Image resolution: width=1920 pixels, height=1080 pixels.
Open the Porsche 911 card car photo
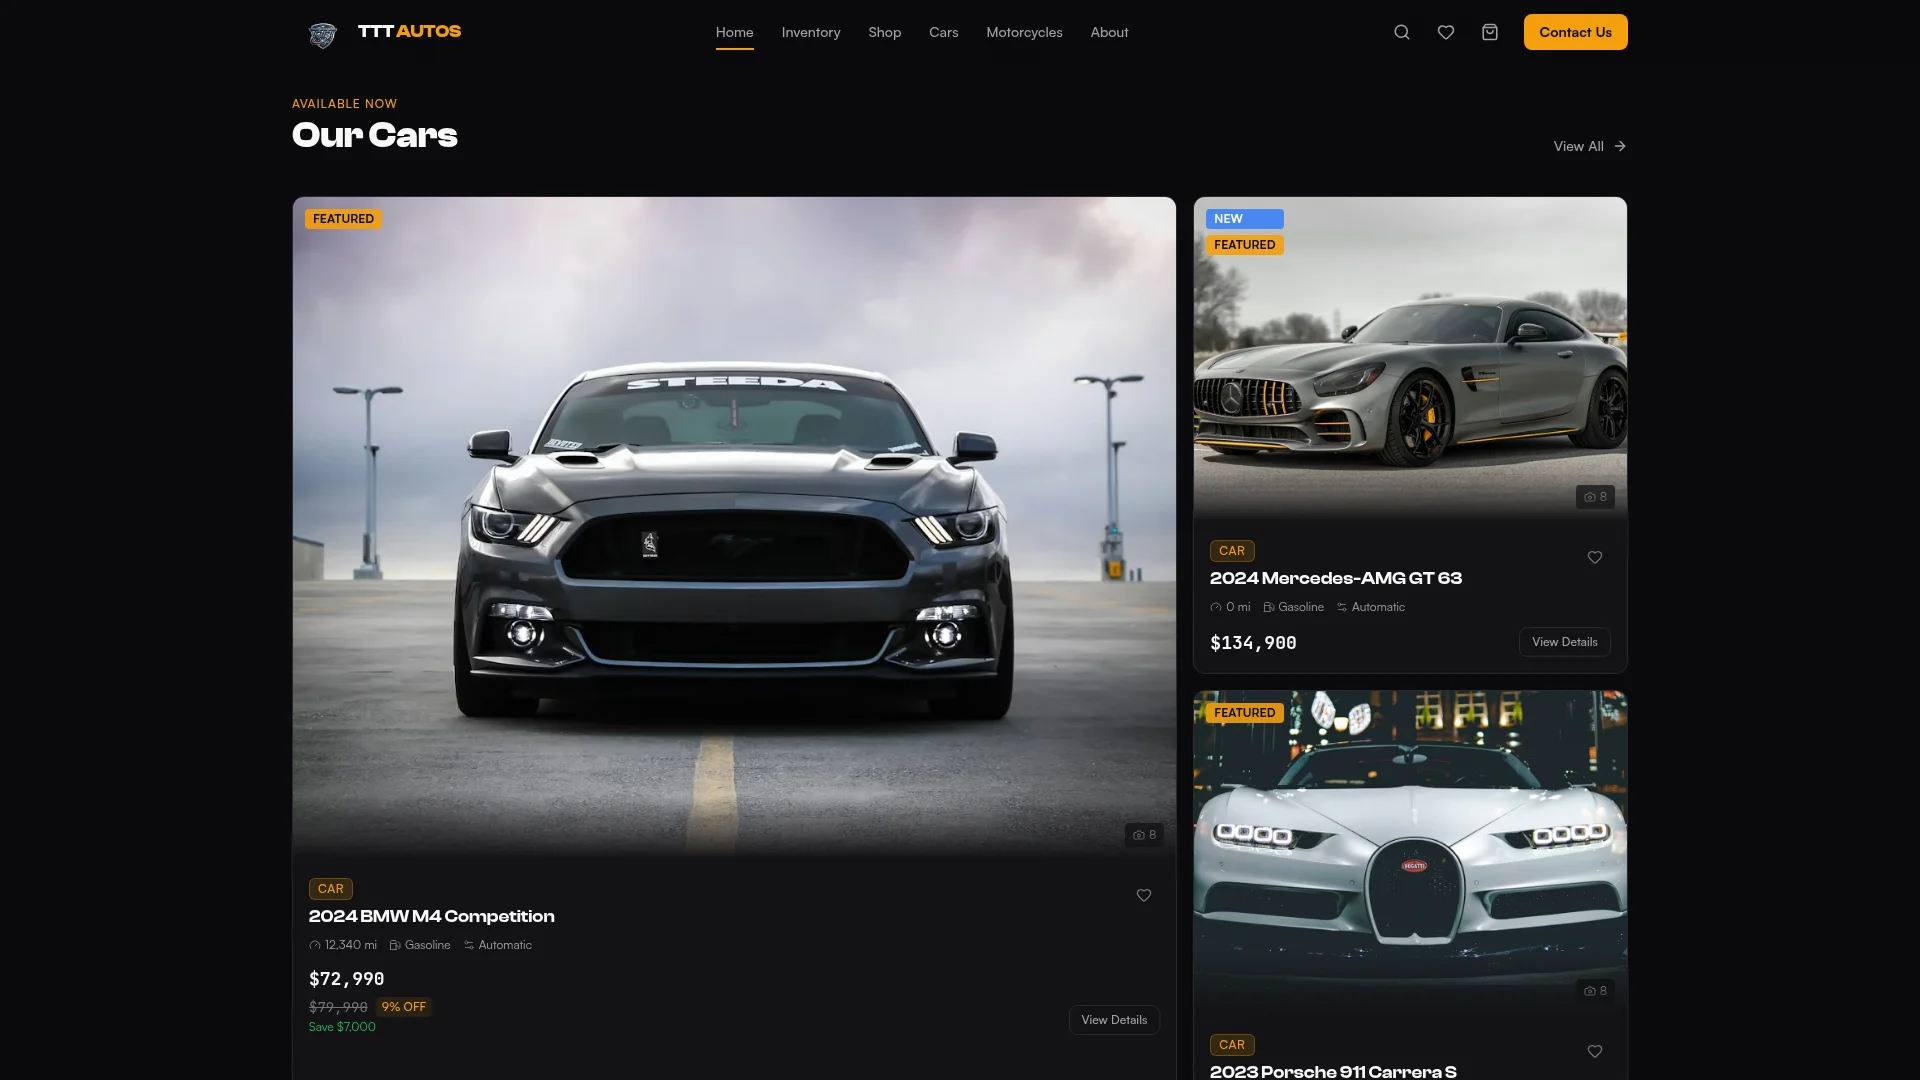click(1410, 853)
